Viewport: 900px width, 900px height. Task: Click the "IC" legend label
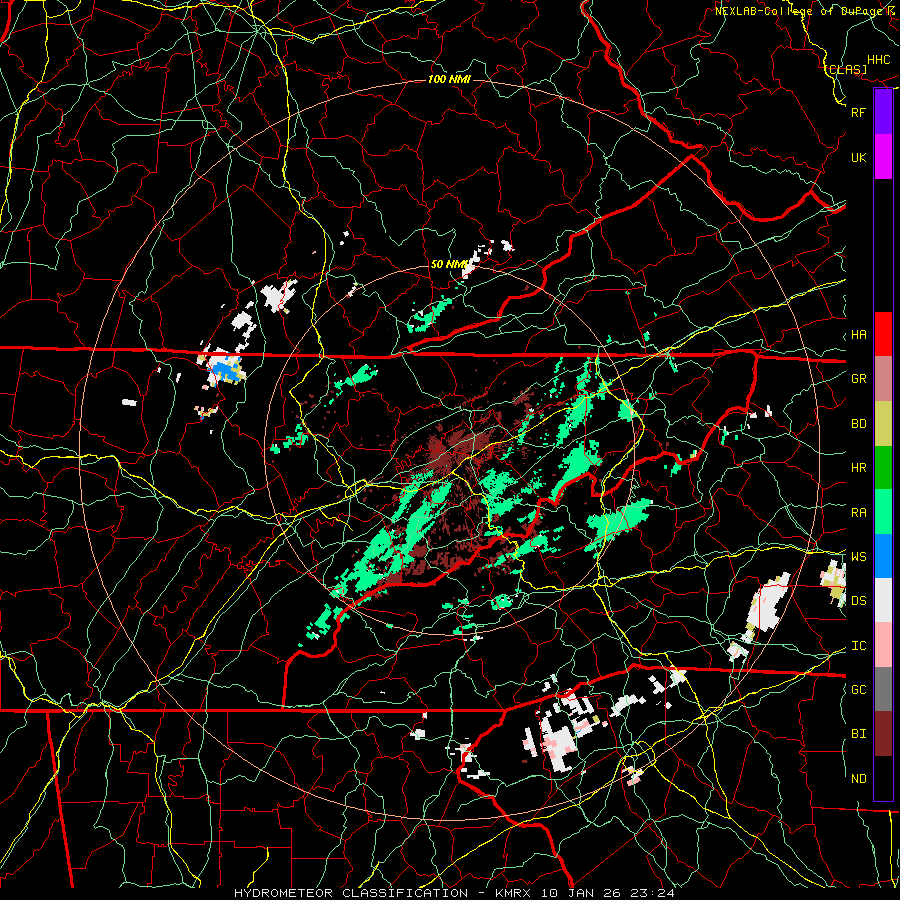coord(858,646)
